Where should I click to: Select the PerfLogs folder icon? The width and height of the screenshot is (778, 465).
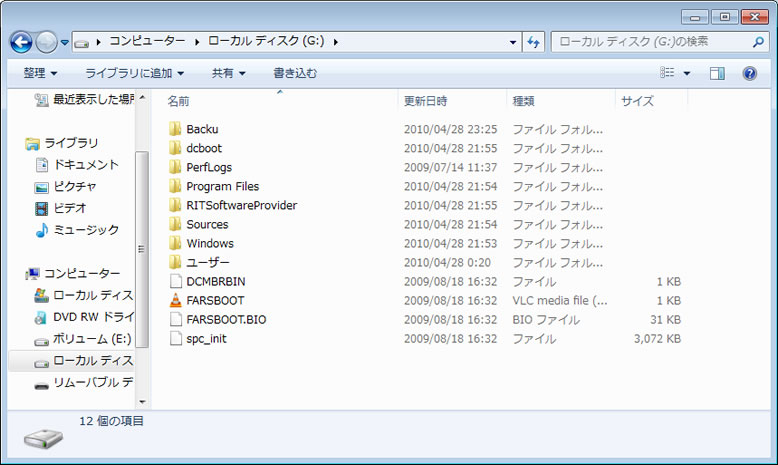tap(175, 167)
